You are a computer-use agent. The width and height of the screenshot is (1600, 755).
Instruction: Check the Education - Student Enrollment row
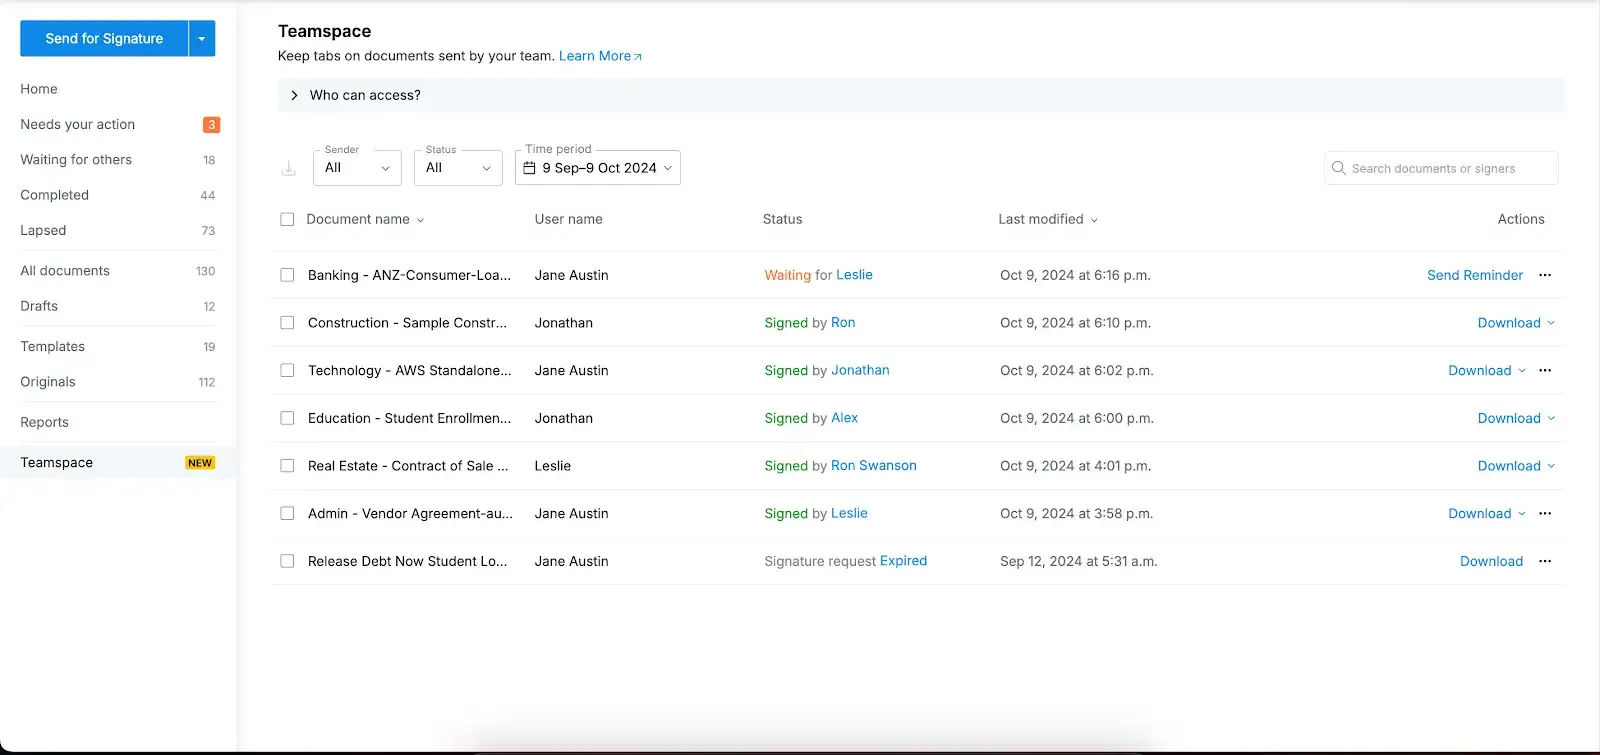click(287, 418)
